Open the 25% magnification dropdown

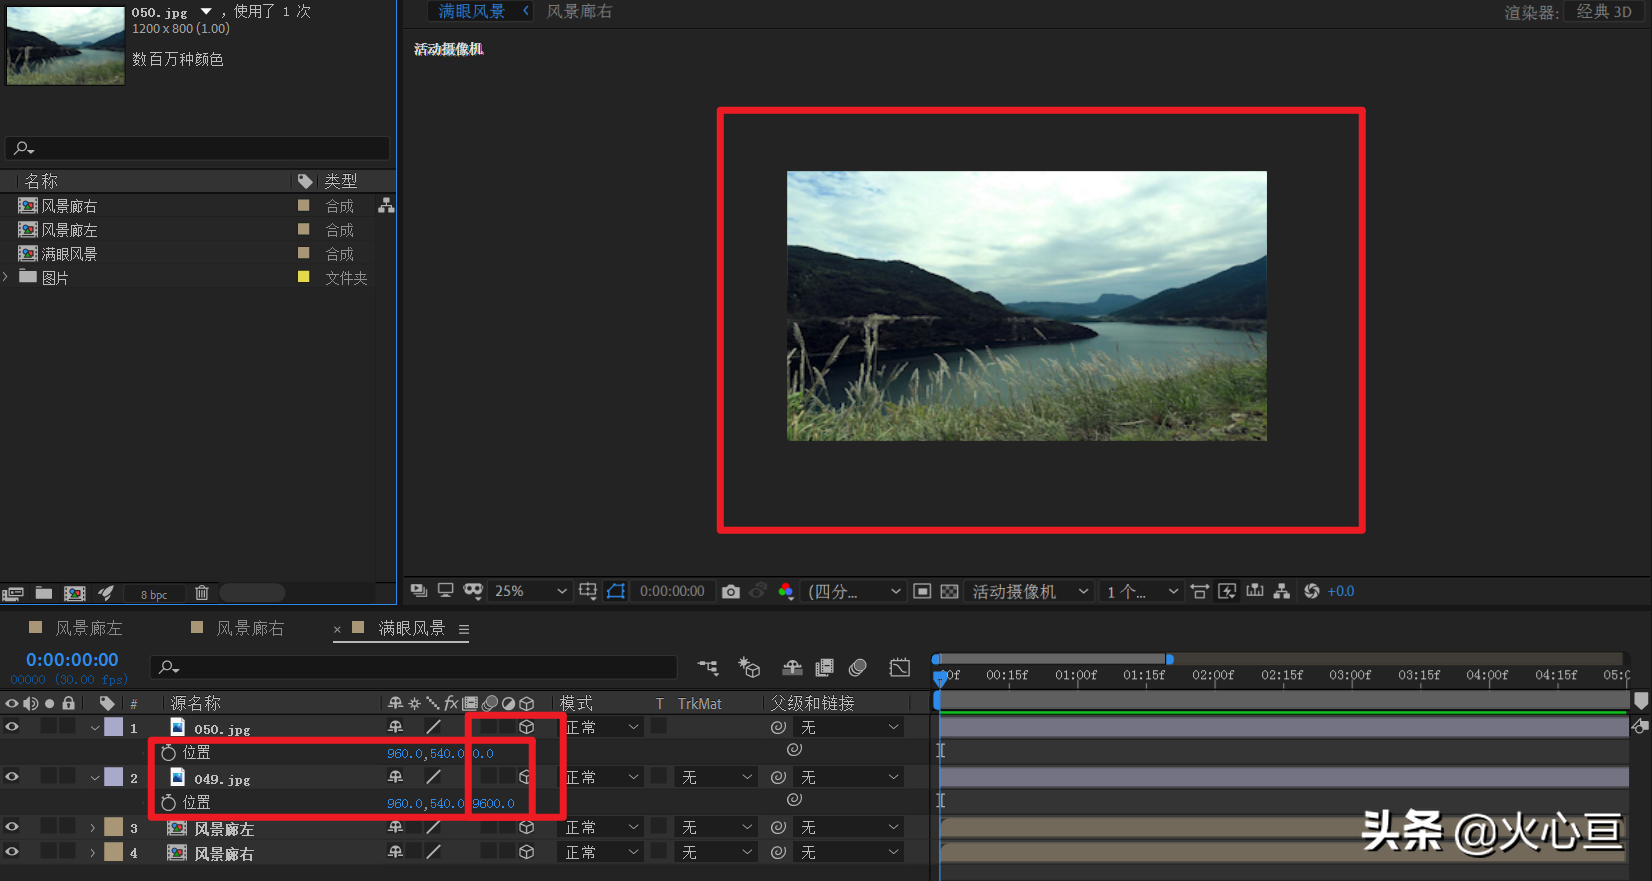click(x=530, y=591)
